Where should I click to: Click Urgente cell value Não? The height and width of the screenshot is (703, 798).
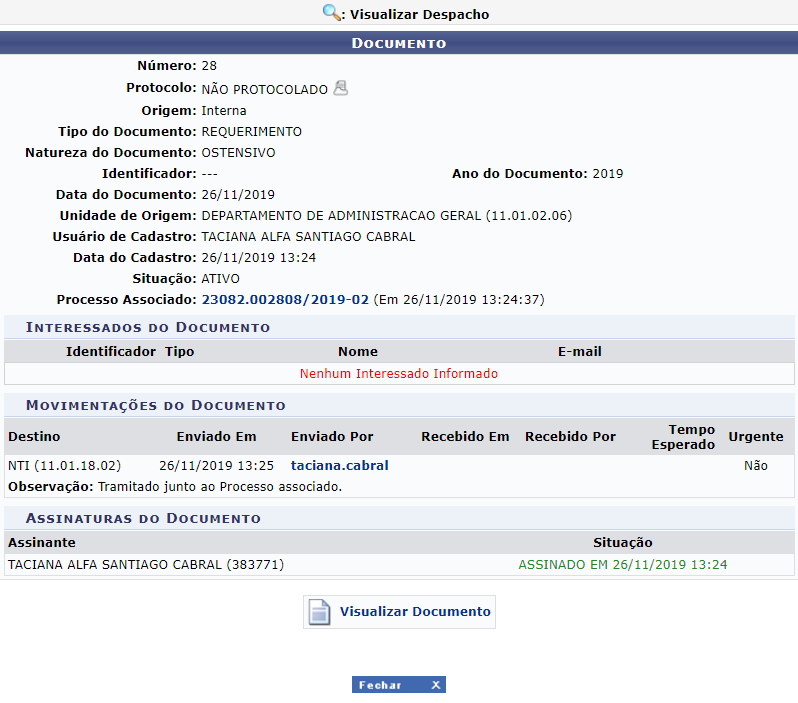click(x=756, y=465)
